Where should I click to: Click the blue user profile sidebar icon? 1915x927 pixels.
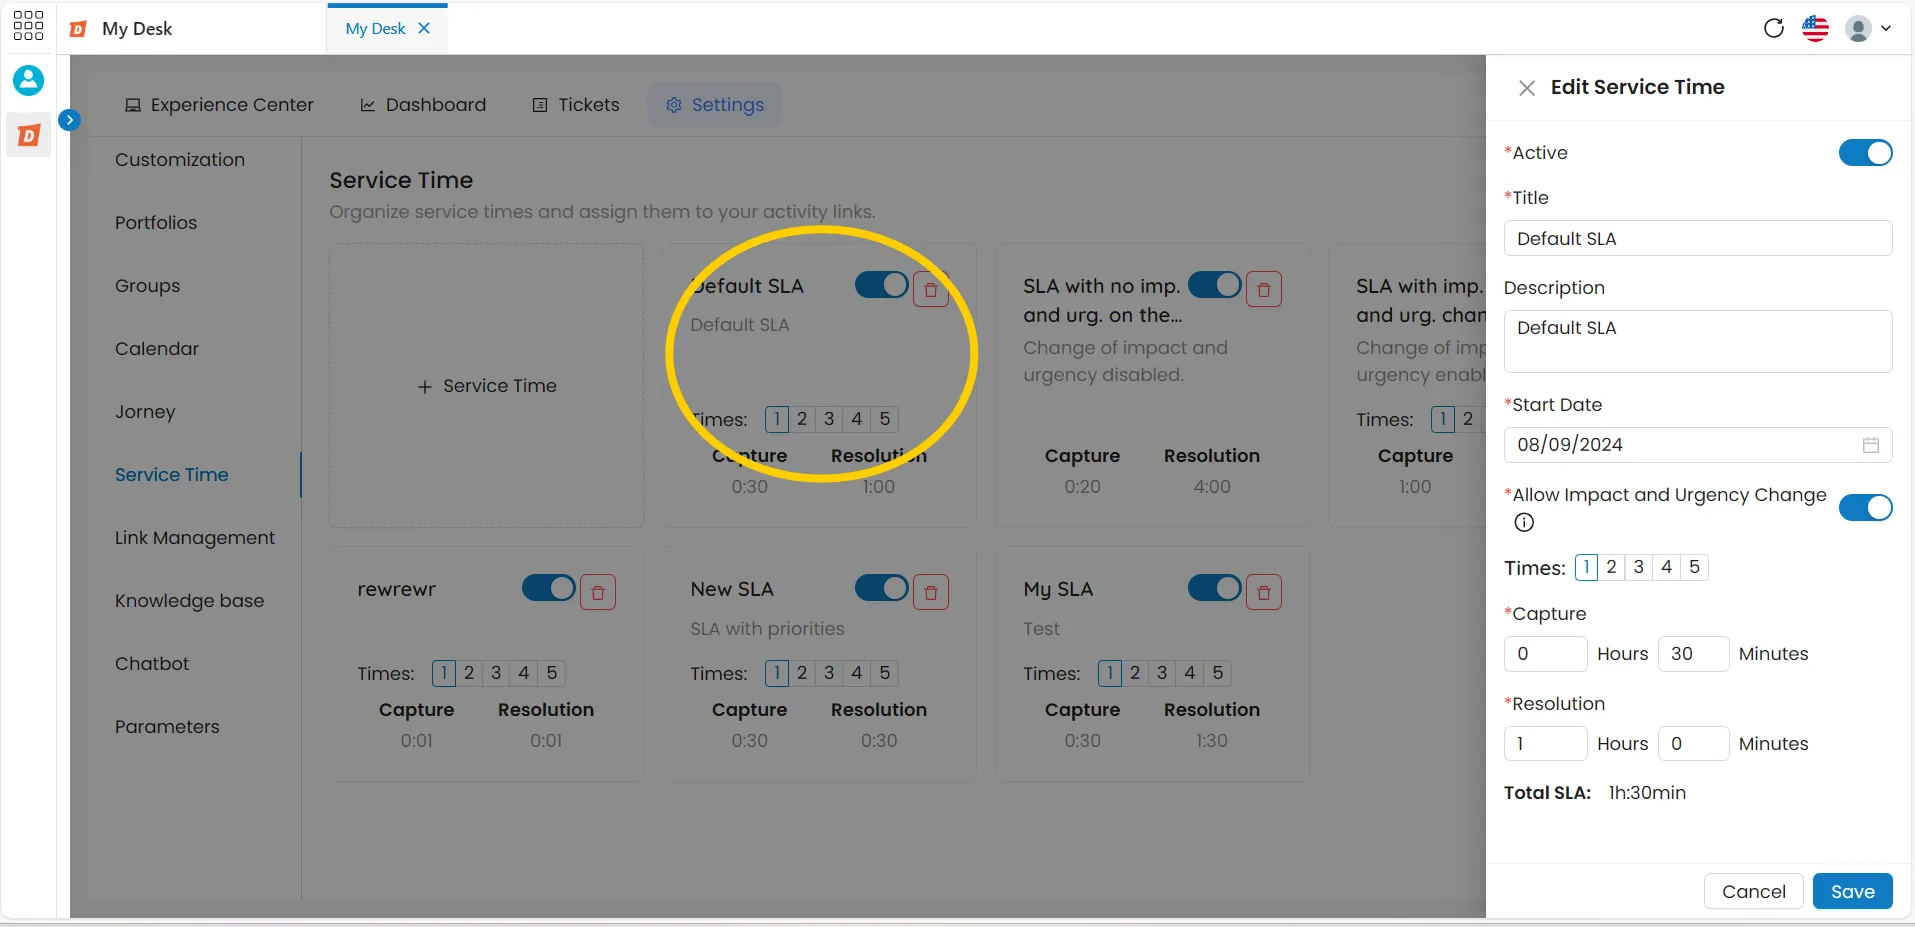[28, 80]
